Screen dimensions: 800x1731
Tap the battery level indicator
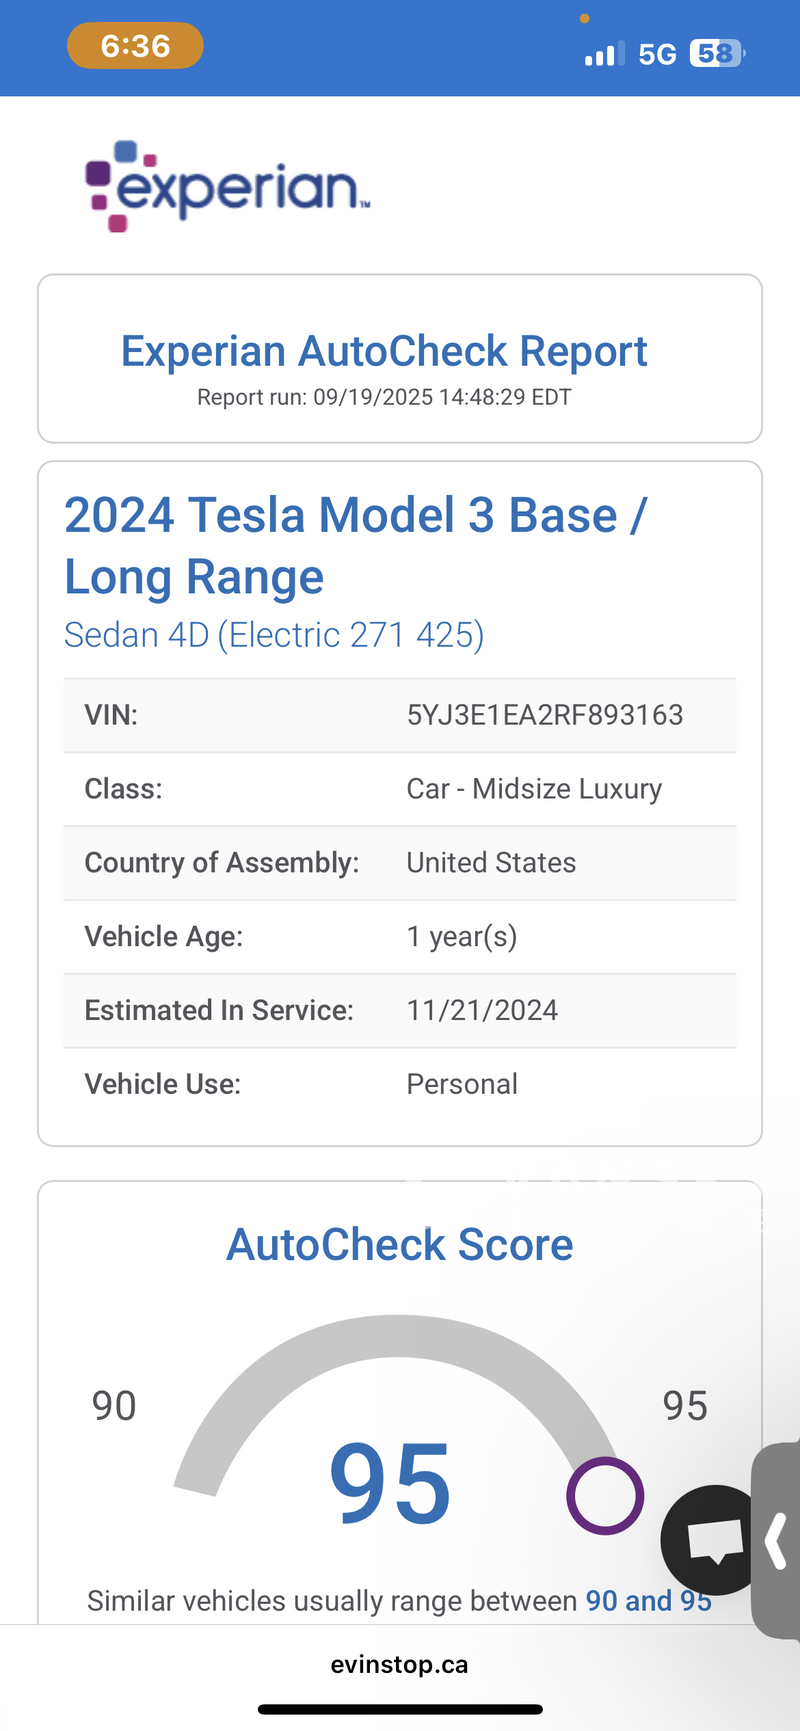click(717, 53)
